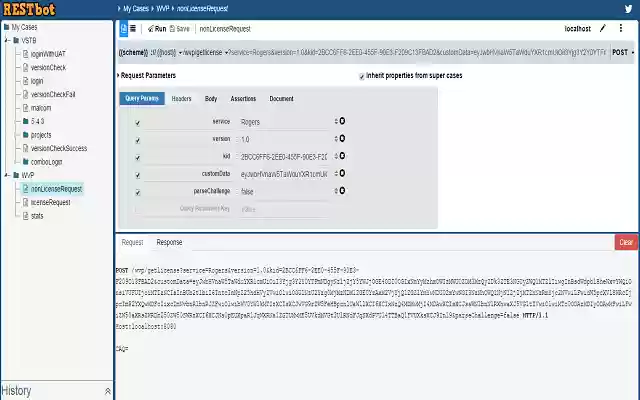This screenshot has height=400, width=640.
Task: Switch to the Request tab in output panel
Action: (132, 242)
